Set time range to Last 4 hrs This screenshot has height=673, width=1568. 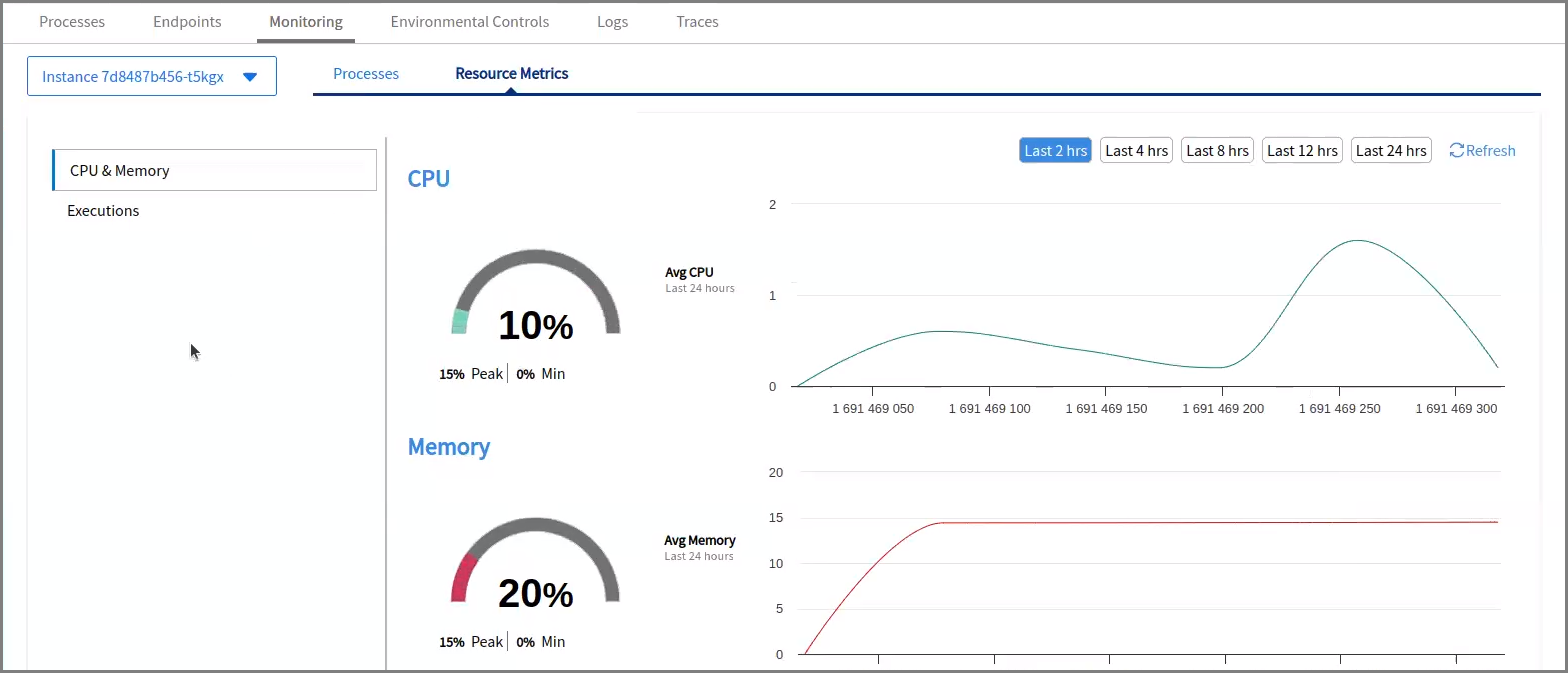(1136, 151)
